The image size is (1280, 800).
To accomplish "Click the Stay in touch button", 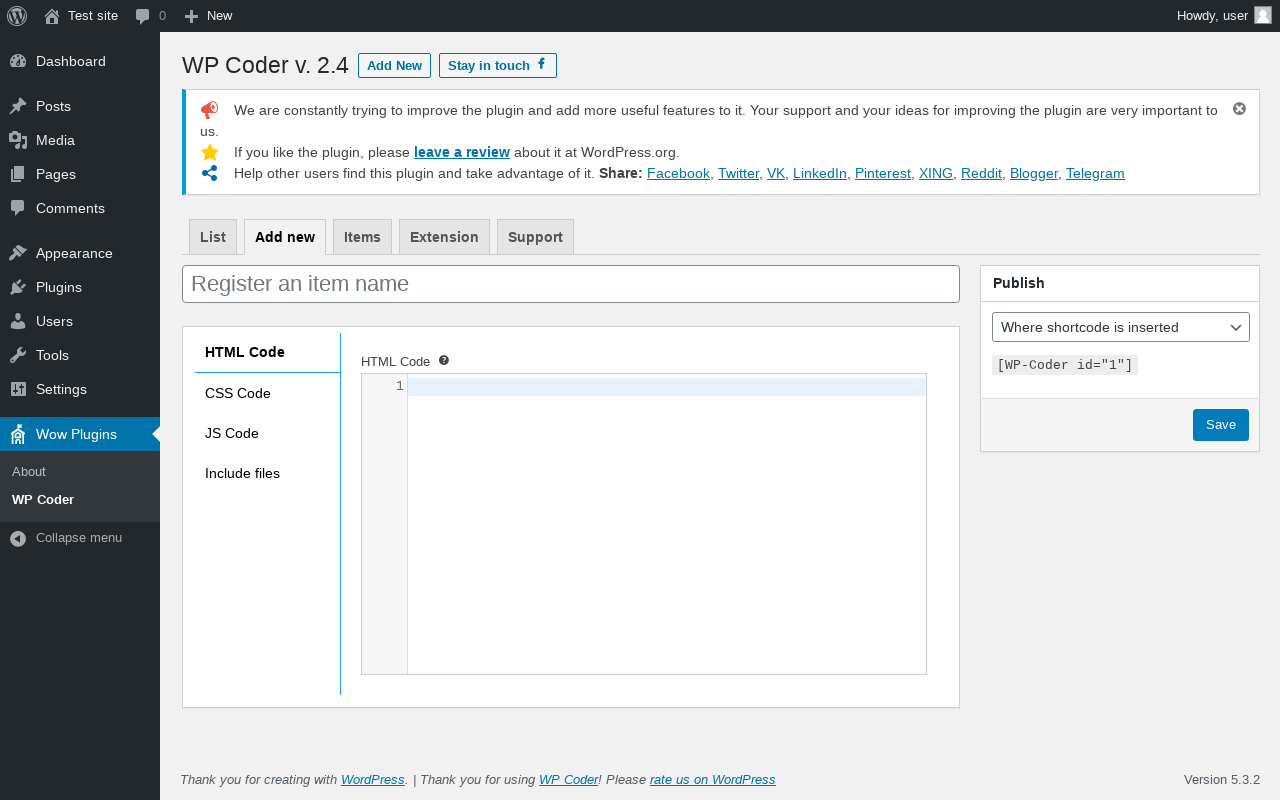I will pos(498,65).
